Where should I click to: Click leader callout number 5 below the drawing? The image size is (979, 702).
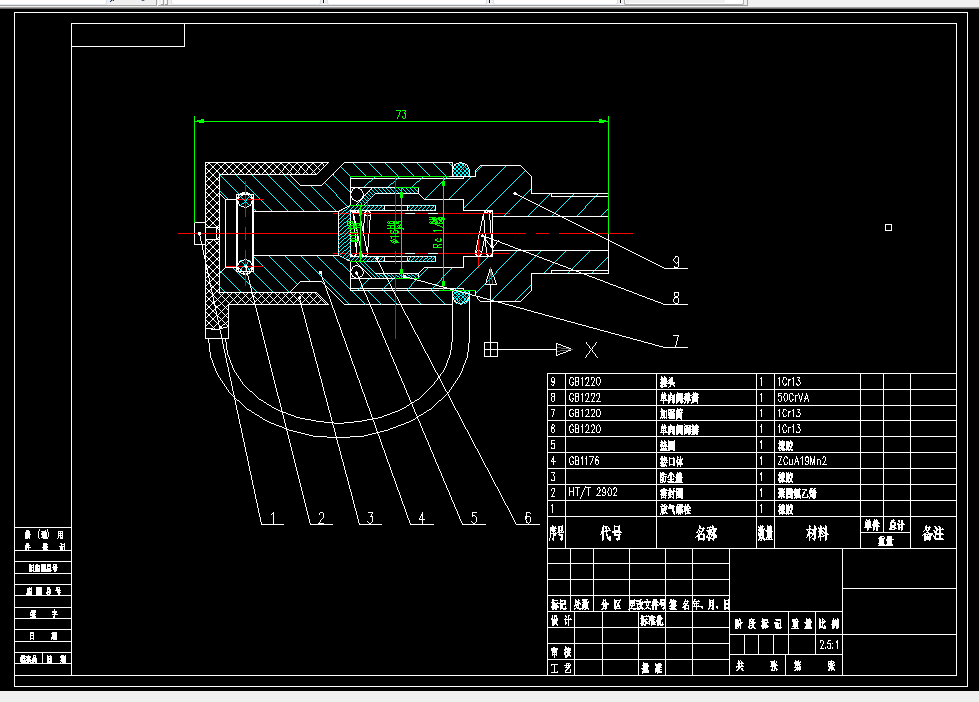pos(474,518)
